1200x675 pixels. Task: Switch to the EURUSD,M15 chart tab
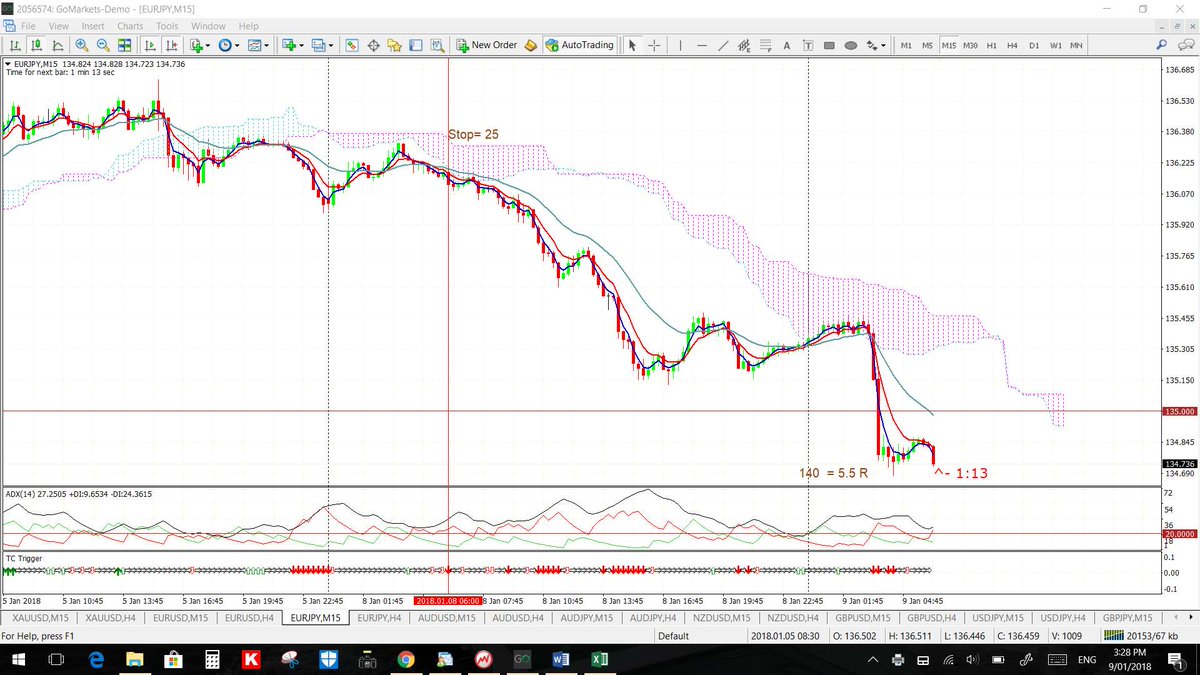coord(180,618)
